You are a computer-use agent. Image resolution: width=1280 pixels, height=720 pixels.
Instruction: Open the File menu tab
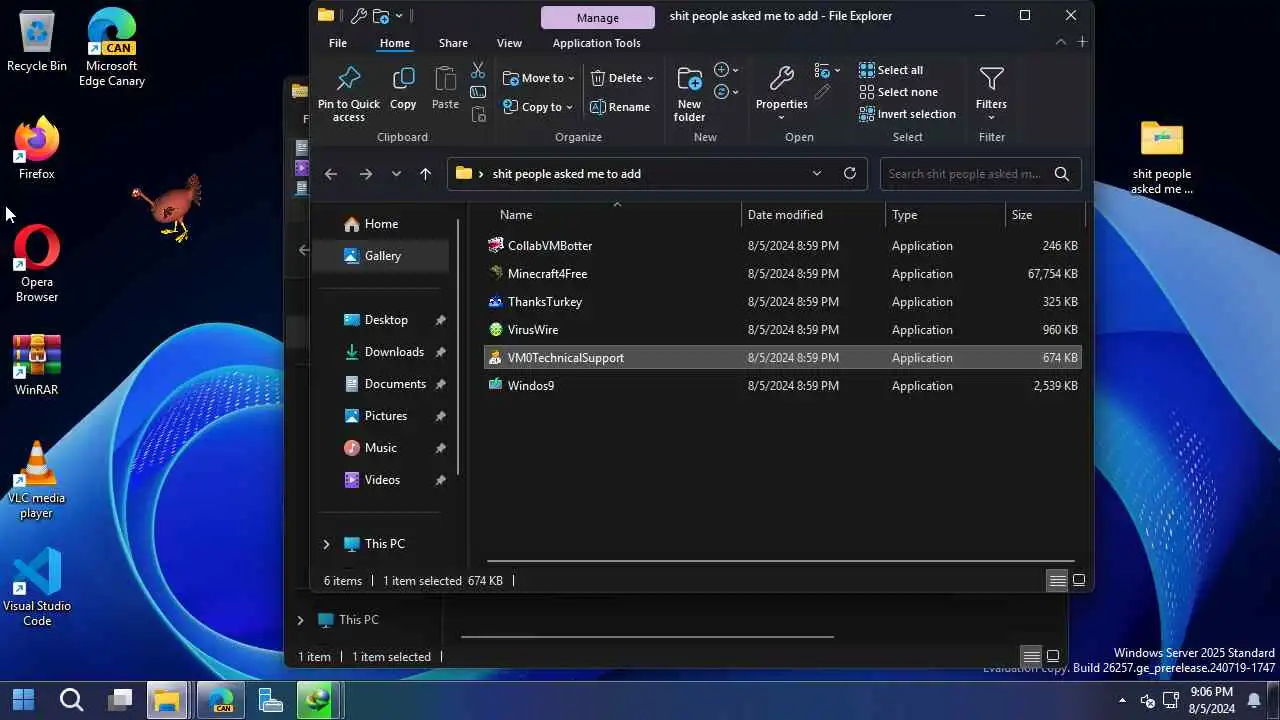click(x=338, y=43)
